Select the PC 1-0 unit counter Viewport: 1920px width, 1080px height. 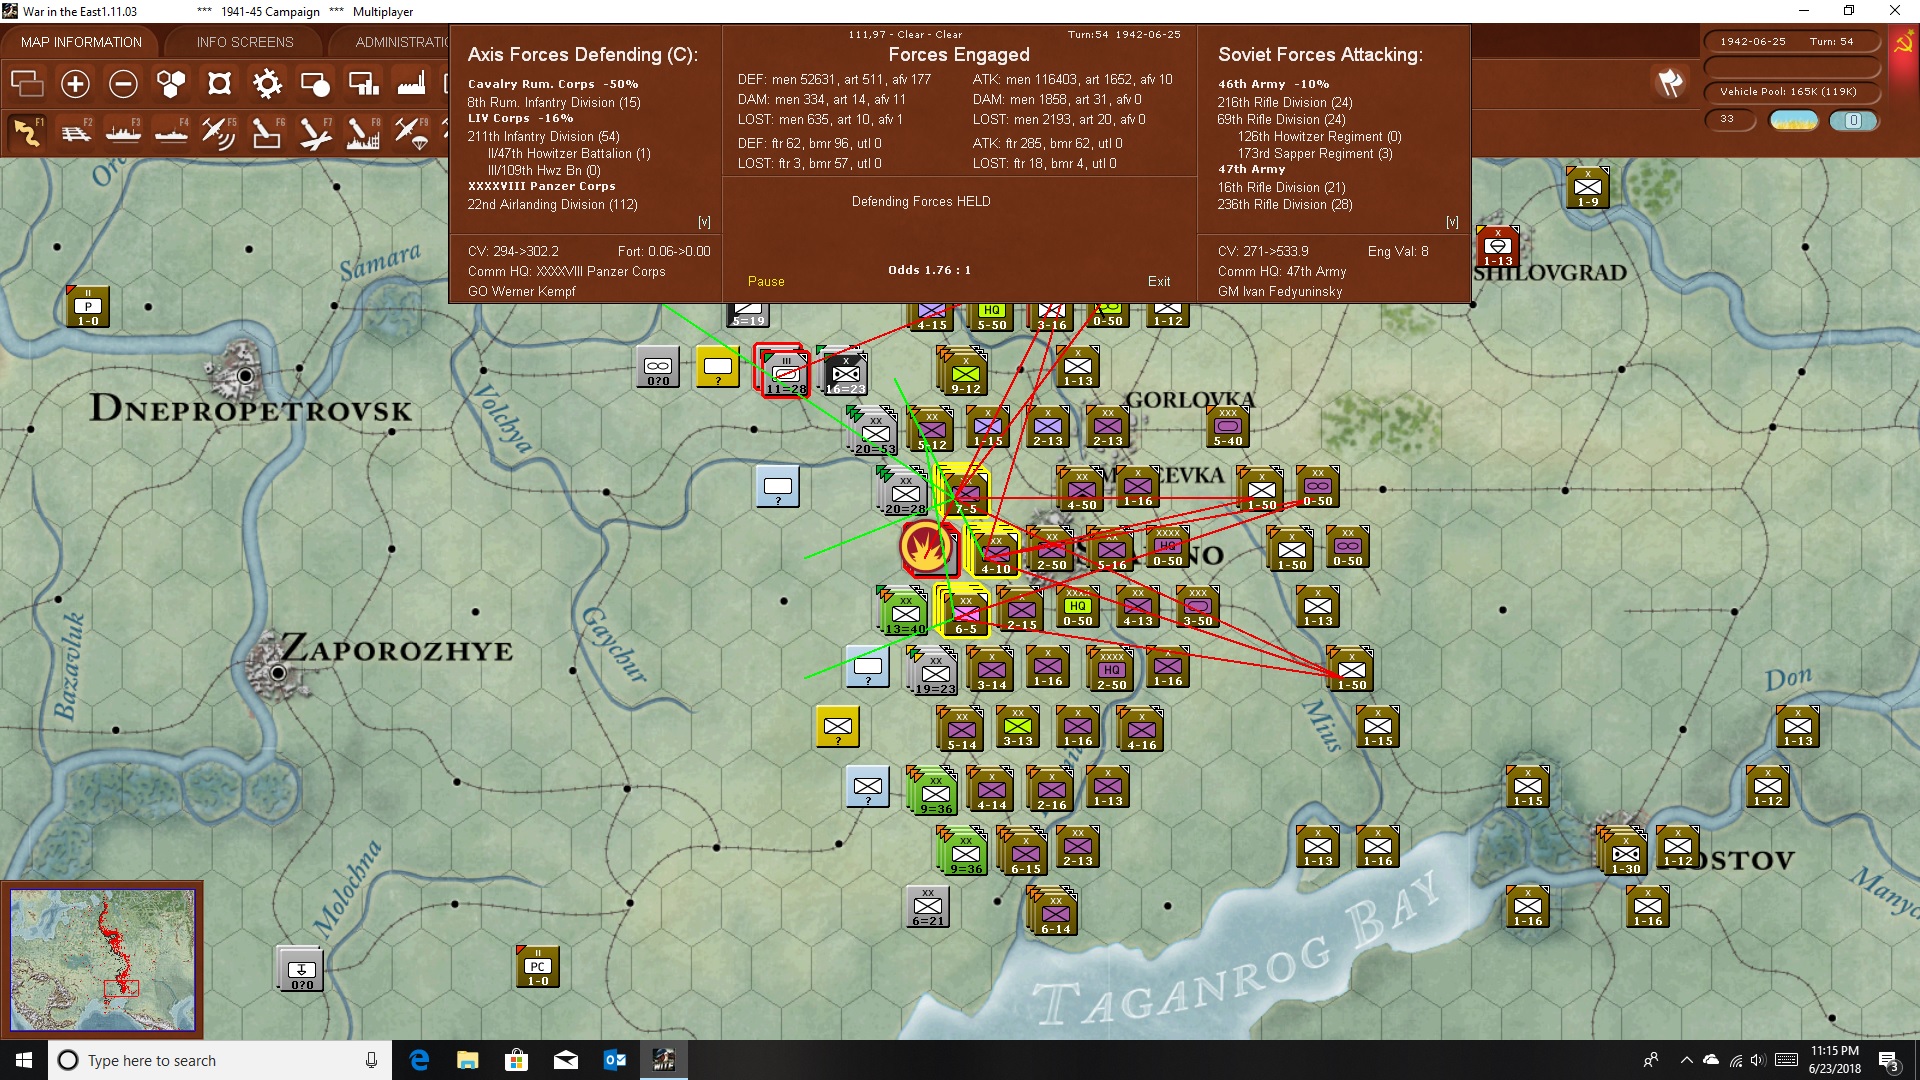(x=537, y=966)
